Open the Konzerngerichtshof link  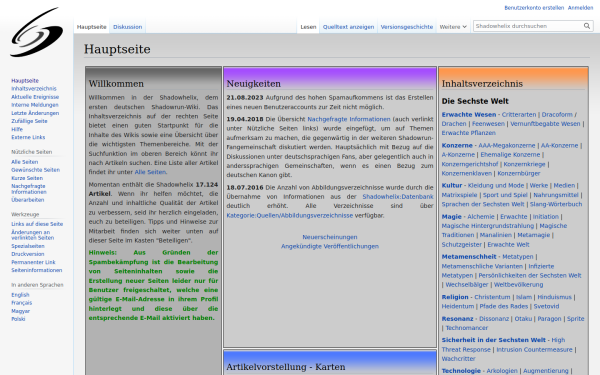[x=470, y=164]
